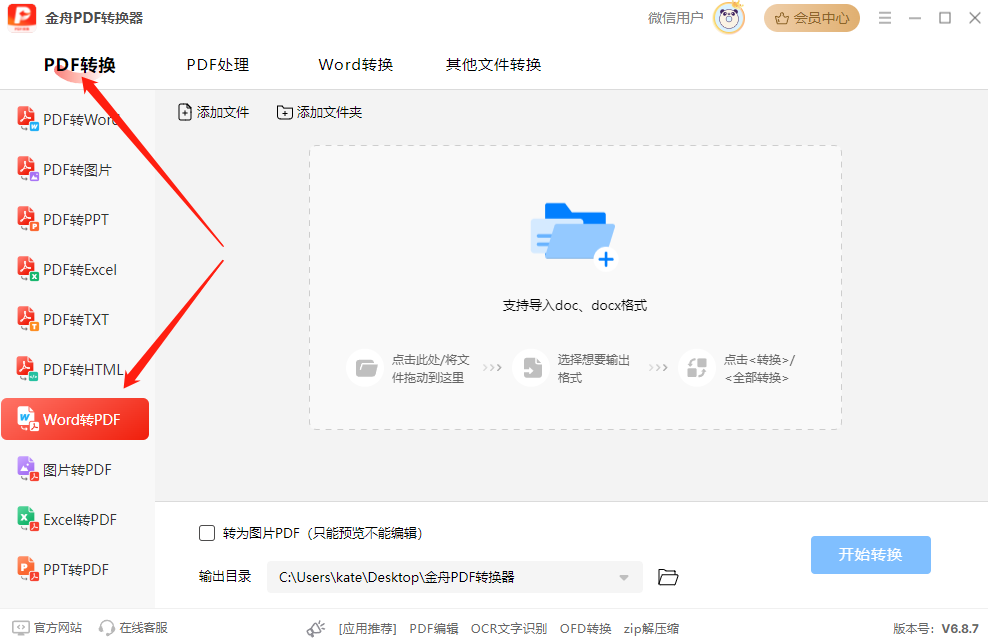
Task: Maximize the window
Action: [945, 18]
